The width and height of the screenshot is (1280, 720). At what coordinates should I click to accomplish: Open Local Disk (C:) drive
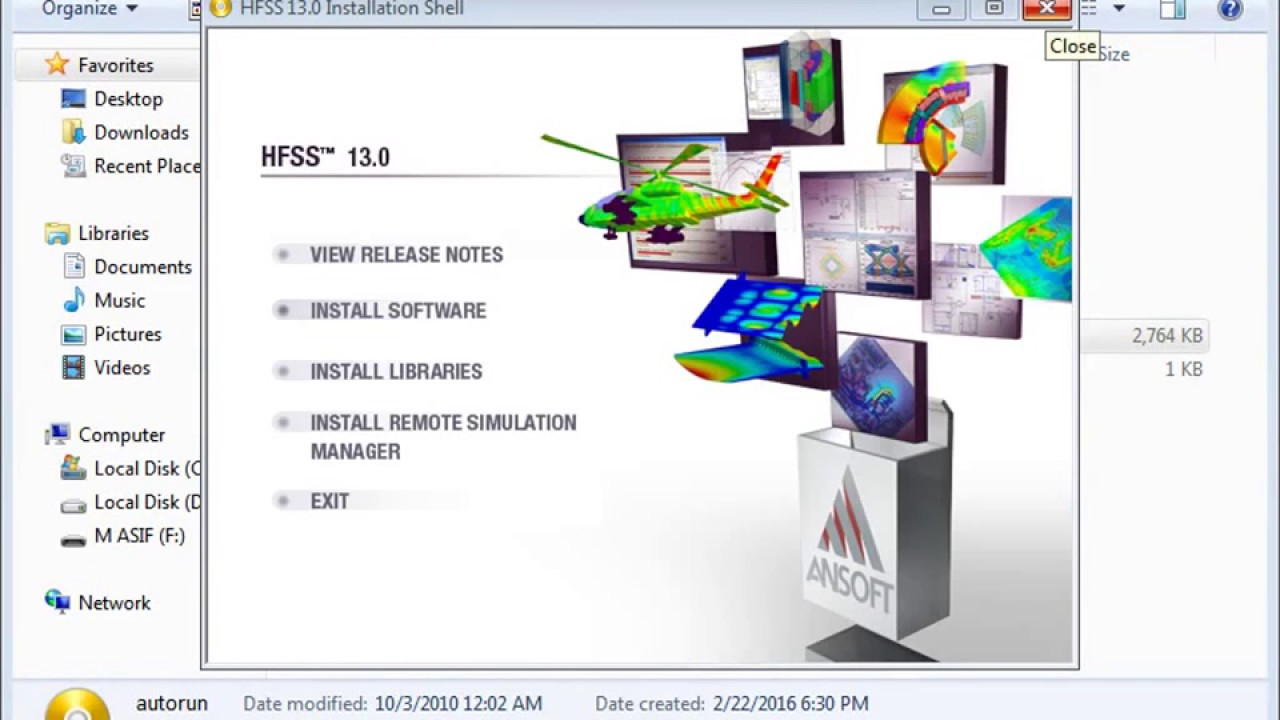(147, 469)
